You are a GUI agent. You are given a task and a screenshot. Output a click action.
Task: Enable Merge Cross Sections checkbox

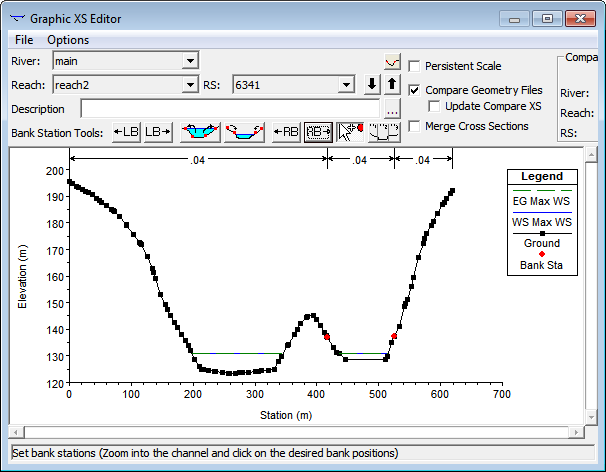tap(414, 126)
